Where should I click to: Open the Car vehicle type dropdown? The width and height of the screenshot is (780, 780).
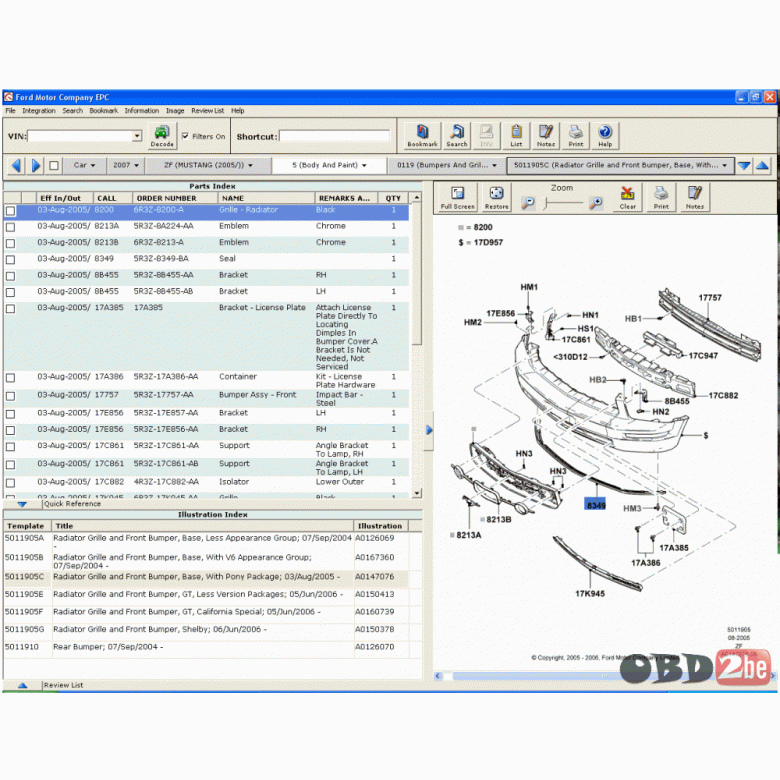tap(84, 165)
